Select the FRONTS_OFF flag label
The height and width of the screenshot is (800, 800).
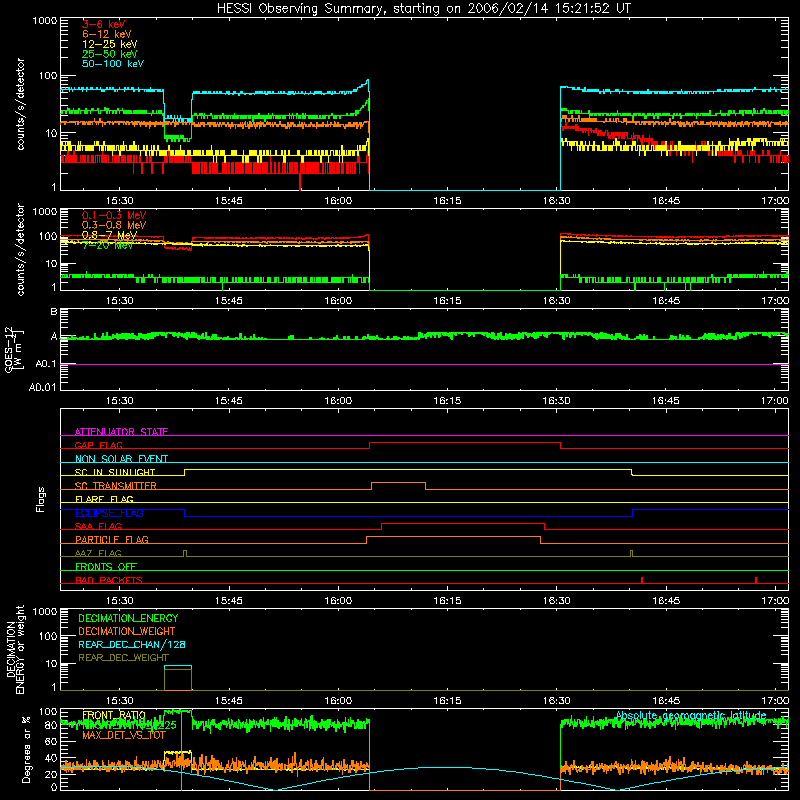point(106,566)
